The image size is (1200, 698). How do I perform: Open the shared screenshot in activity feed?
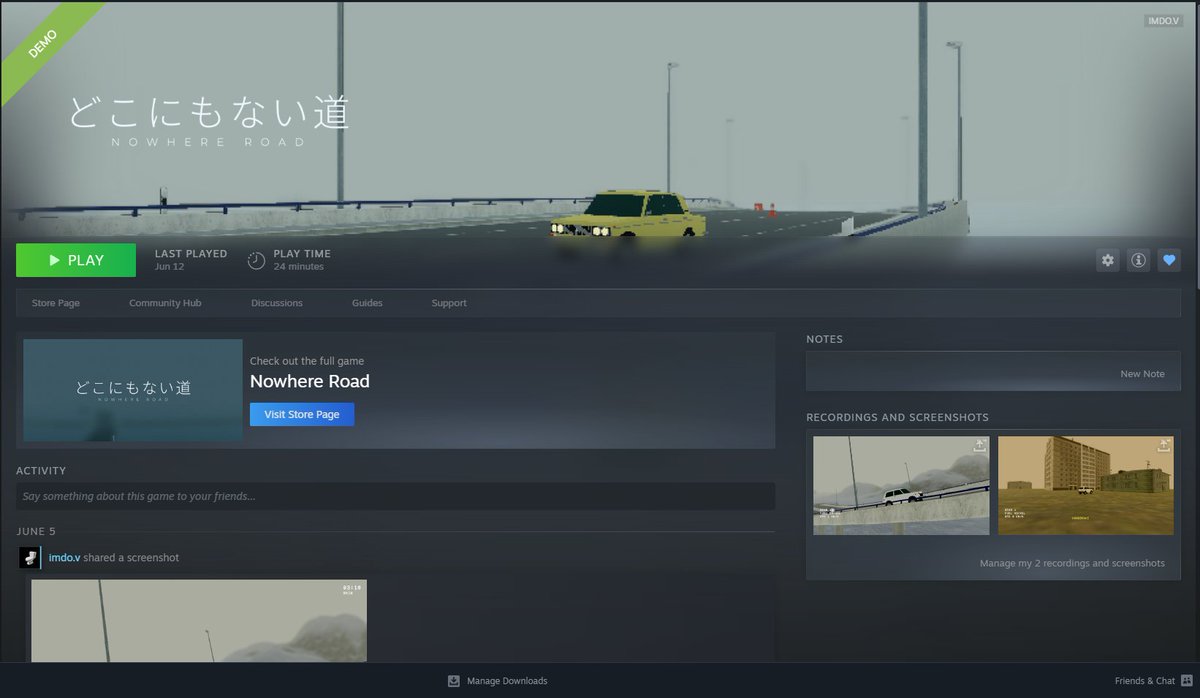click(x=199, y=620)
